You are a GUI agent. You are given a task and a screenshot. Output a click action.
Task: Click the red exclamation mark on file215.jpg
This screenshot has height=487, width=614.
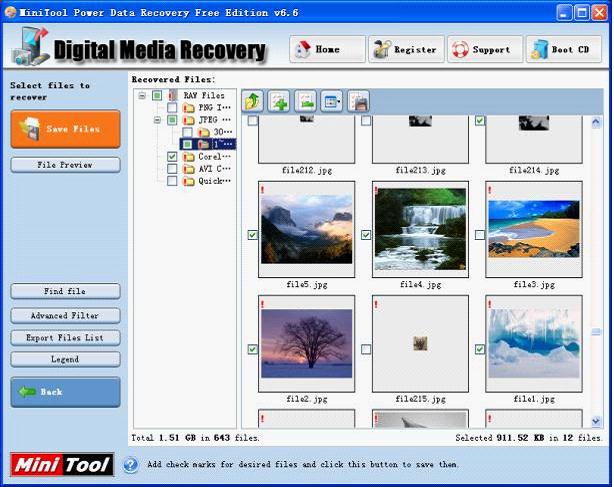[x=376, y=304]
